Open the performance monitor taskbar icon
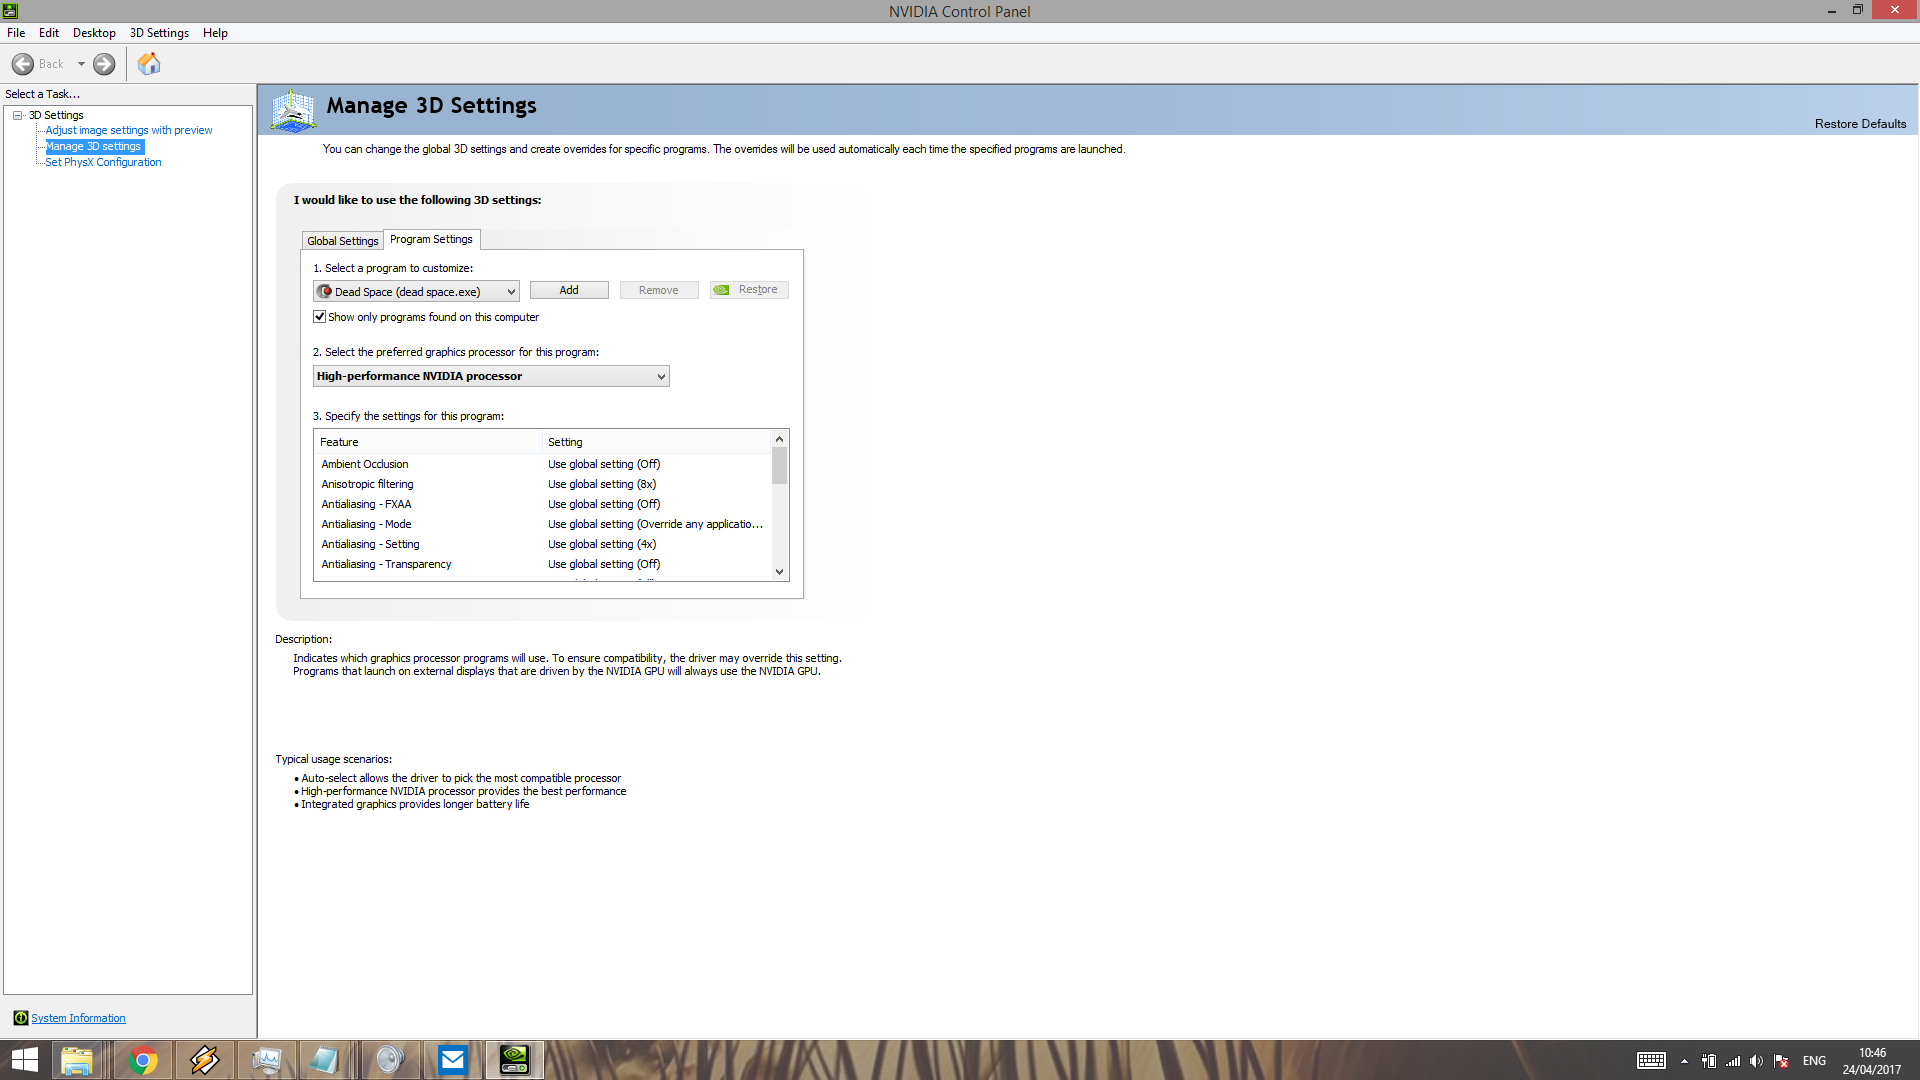This screenshot has width=1920, height=1080. (x=266, y=1060)
